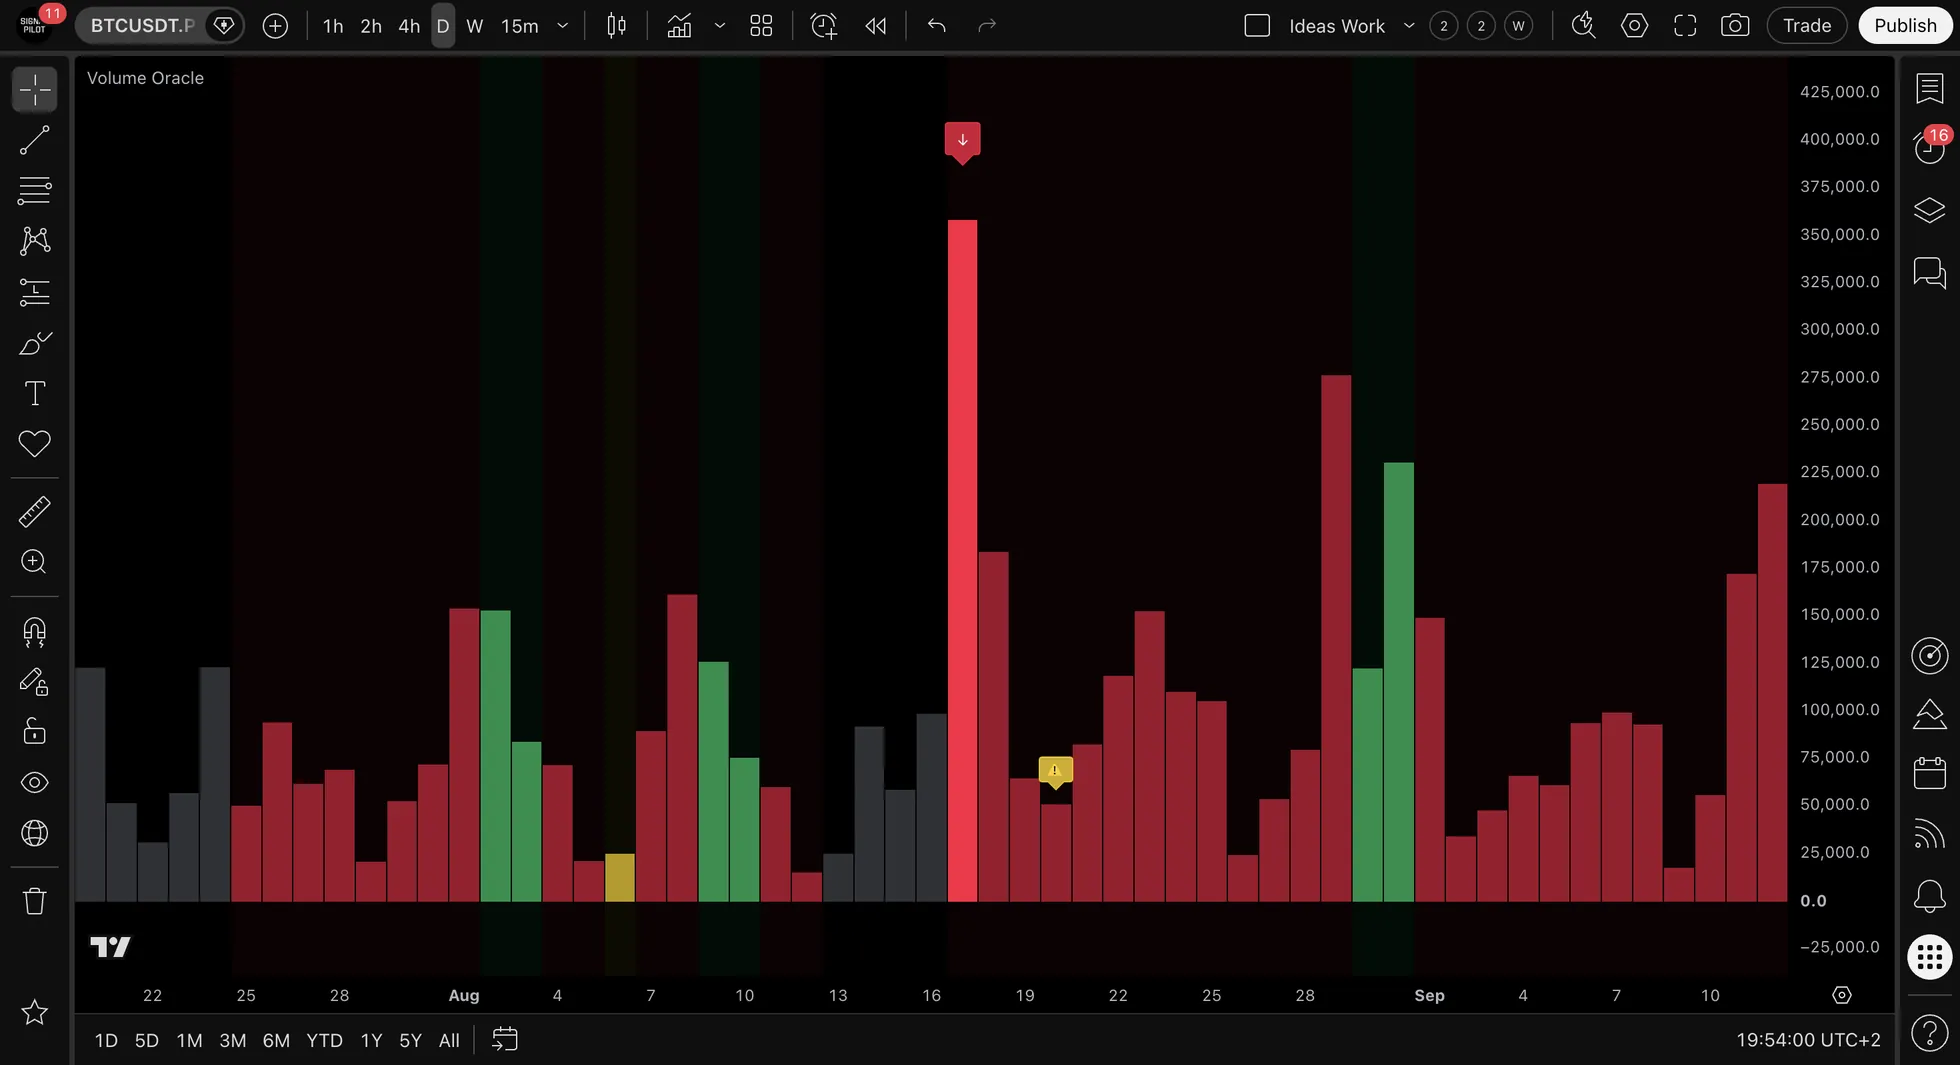Open the Trade panel button
This screenshot has width=1960, height=1065.
point(1807,26)
